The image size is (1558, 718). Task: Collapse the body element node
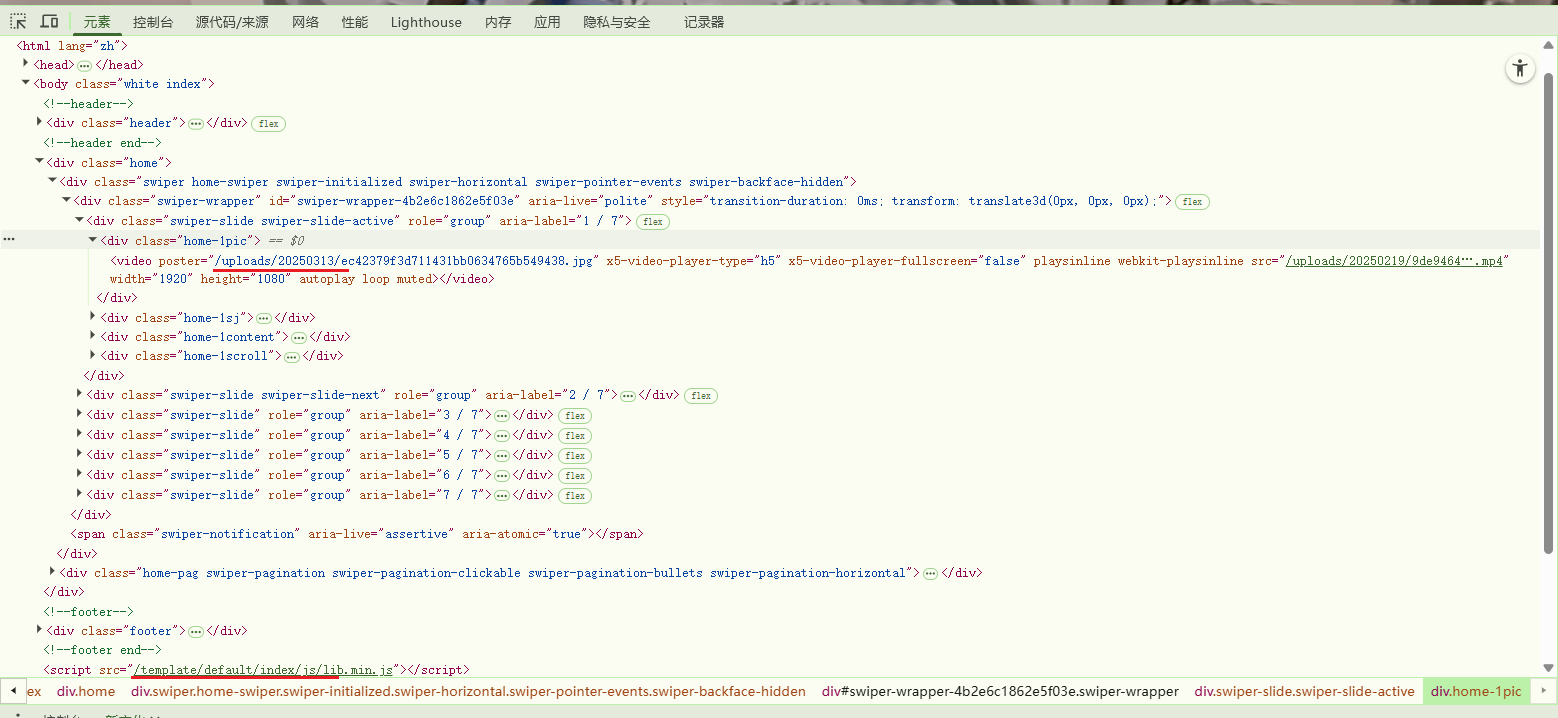[x=26, y=83]
